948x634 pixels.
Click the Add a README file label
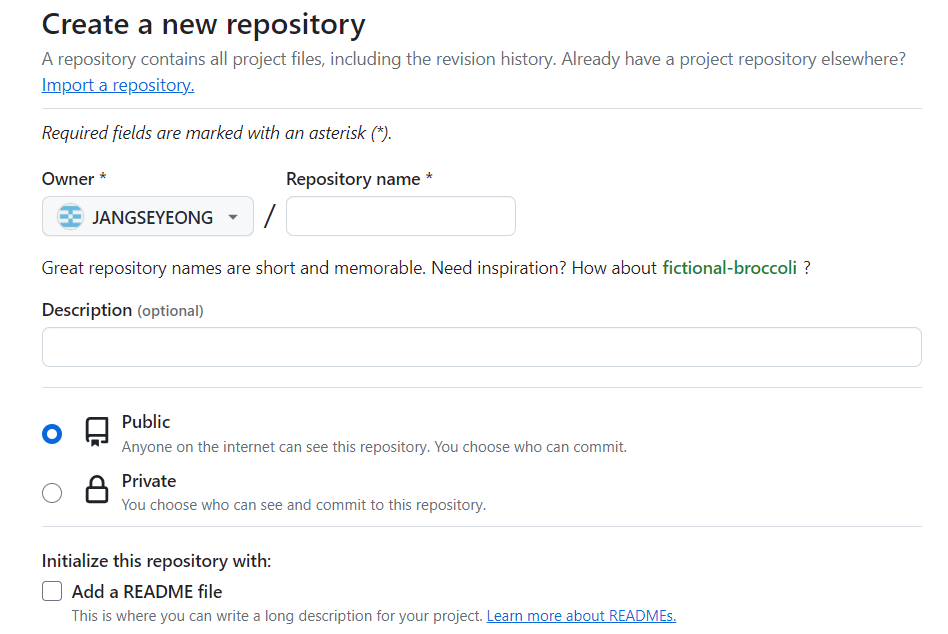[x=147, y=592]
